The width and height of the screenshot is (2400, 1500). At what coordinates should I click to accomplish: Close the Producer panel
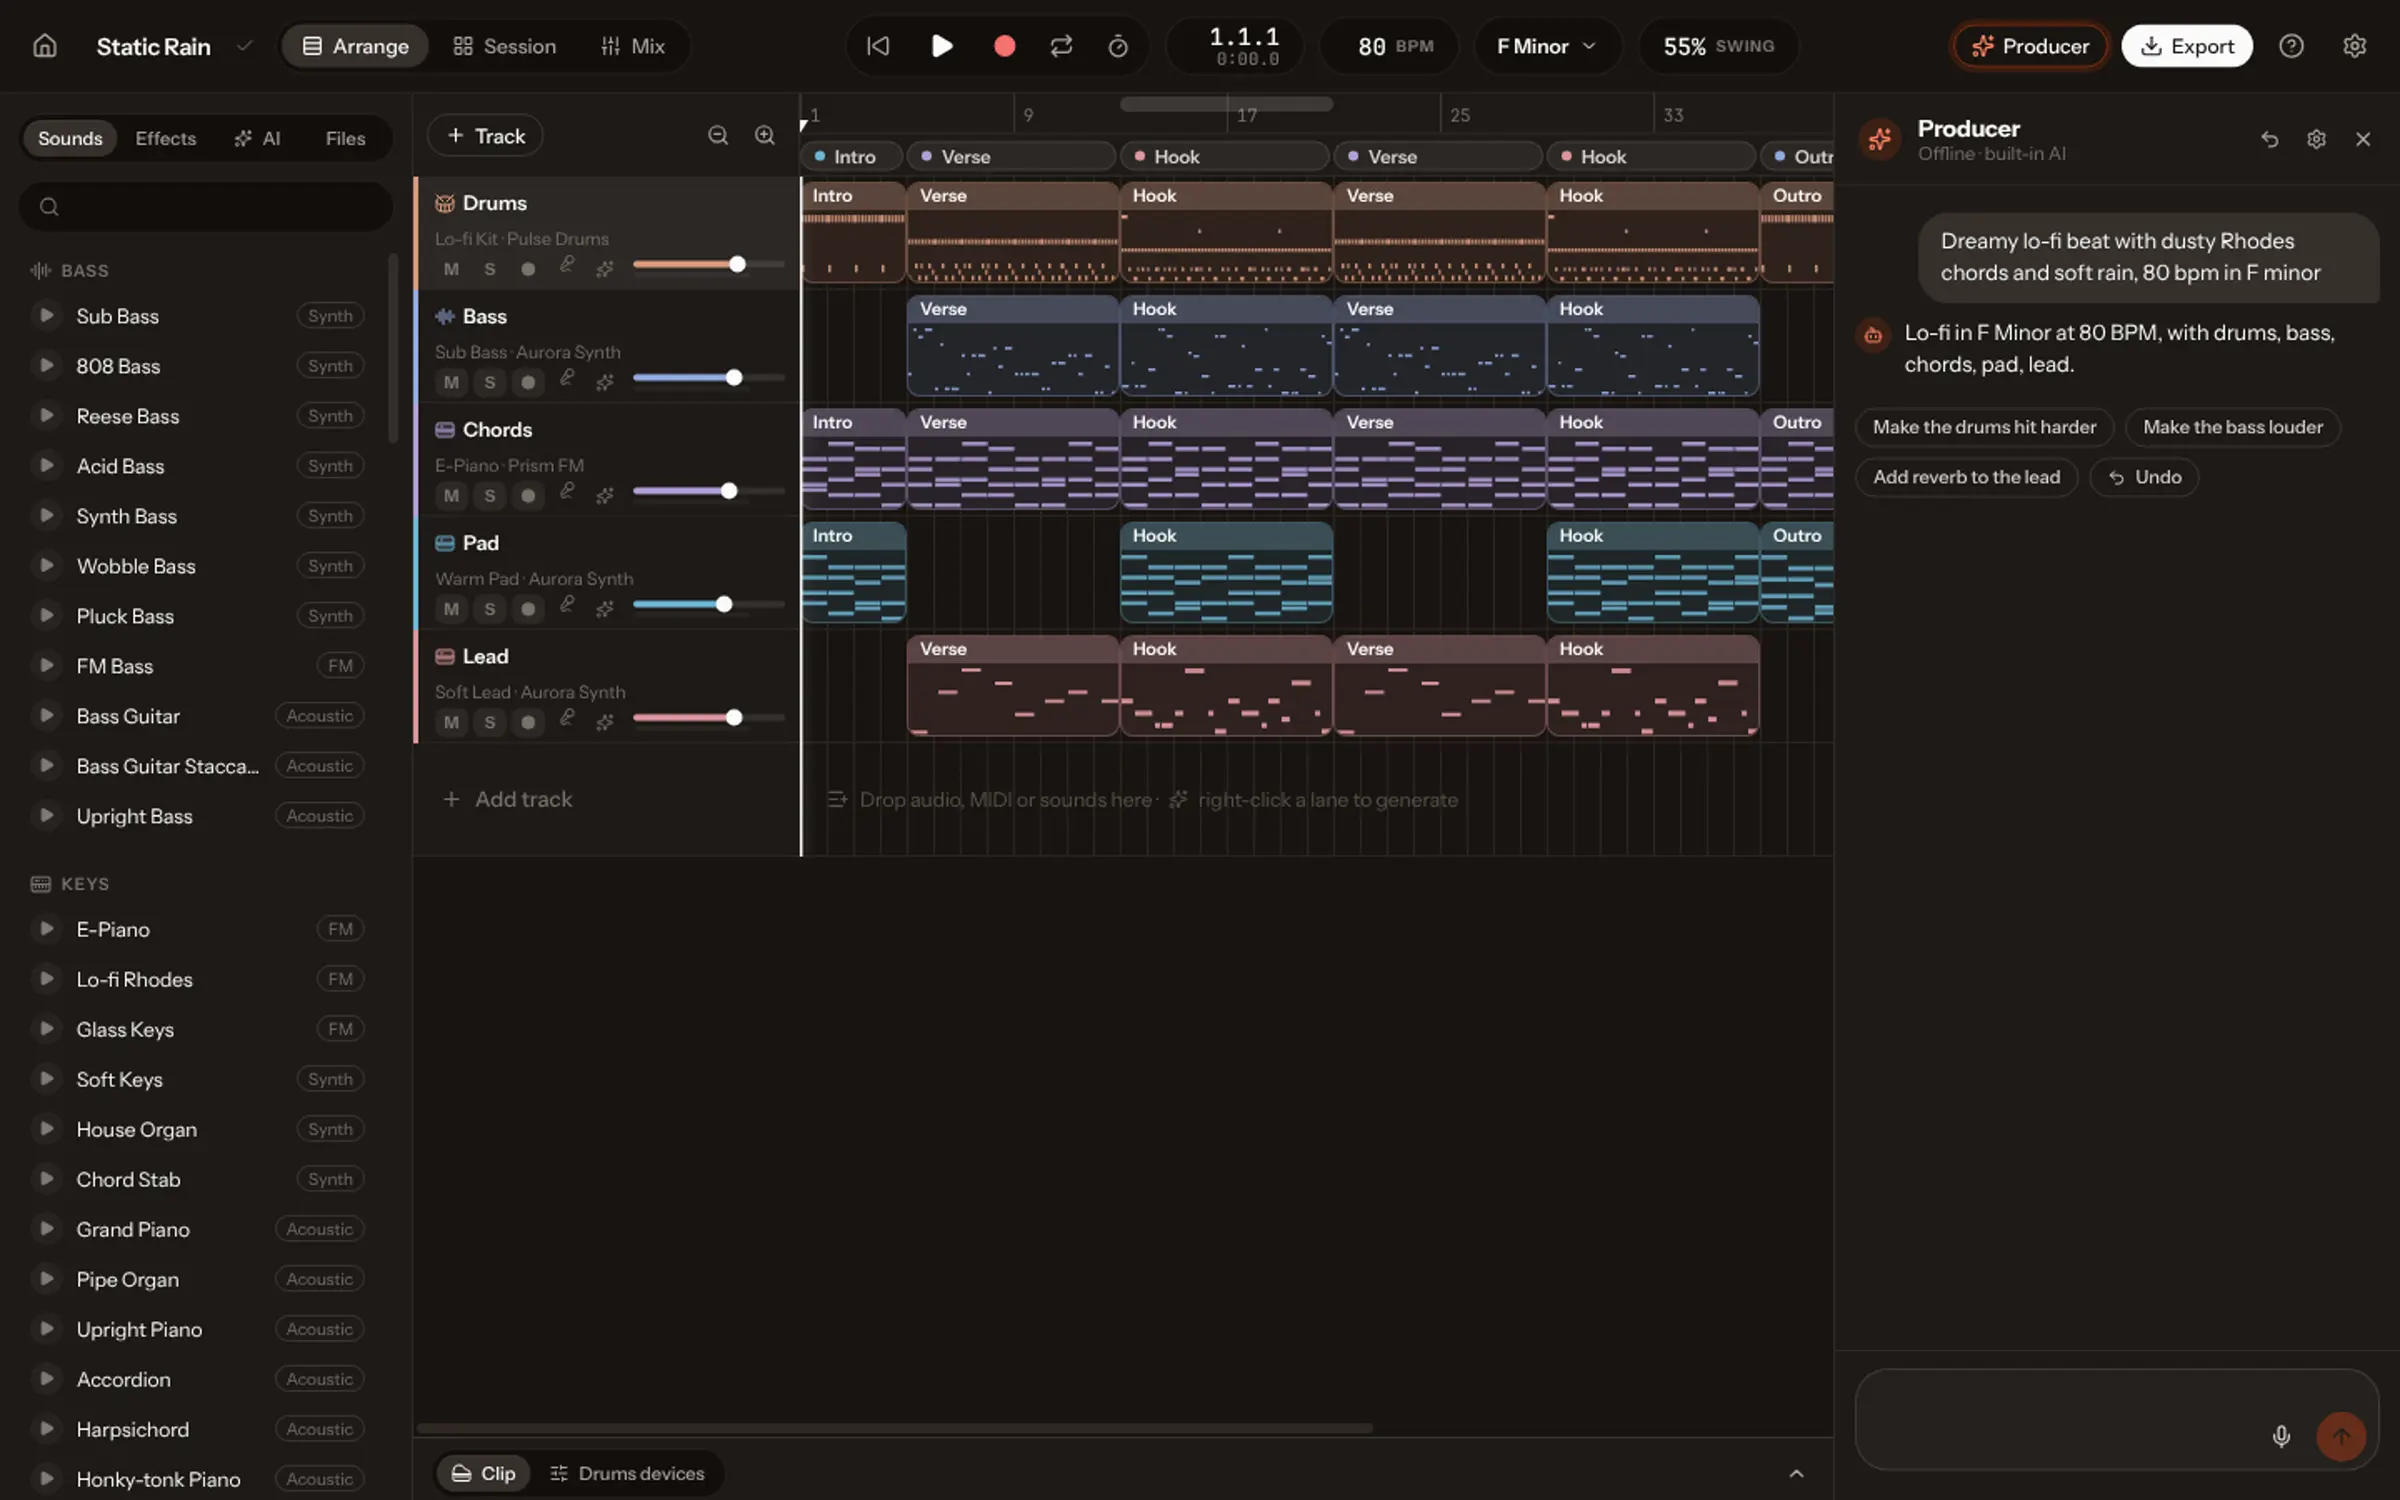(x=2363, y=139)
